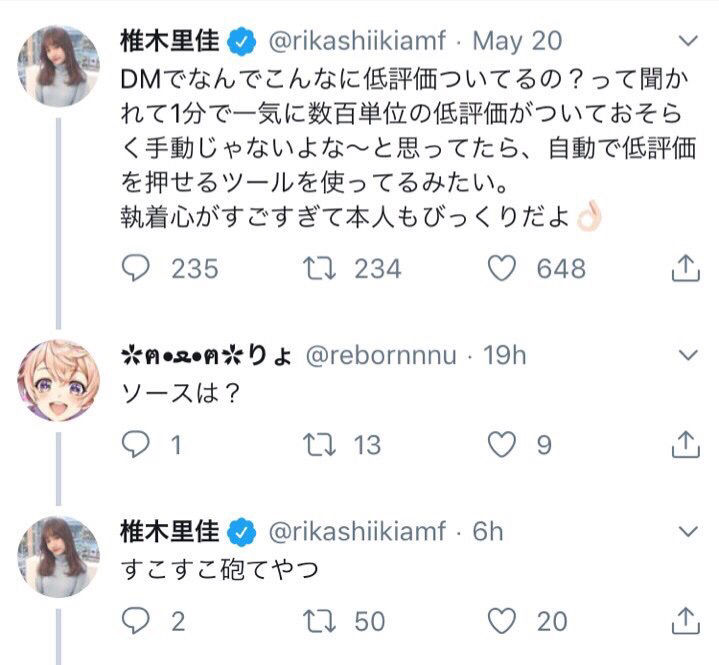The width and height of the screenshot is (719, 665).
Task: Open the dropdown chevron on the May 20 tweet
Action: (x=688, y=41)
